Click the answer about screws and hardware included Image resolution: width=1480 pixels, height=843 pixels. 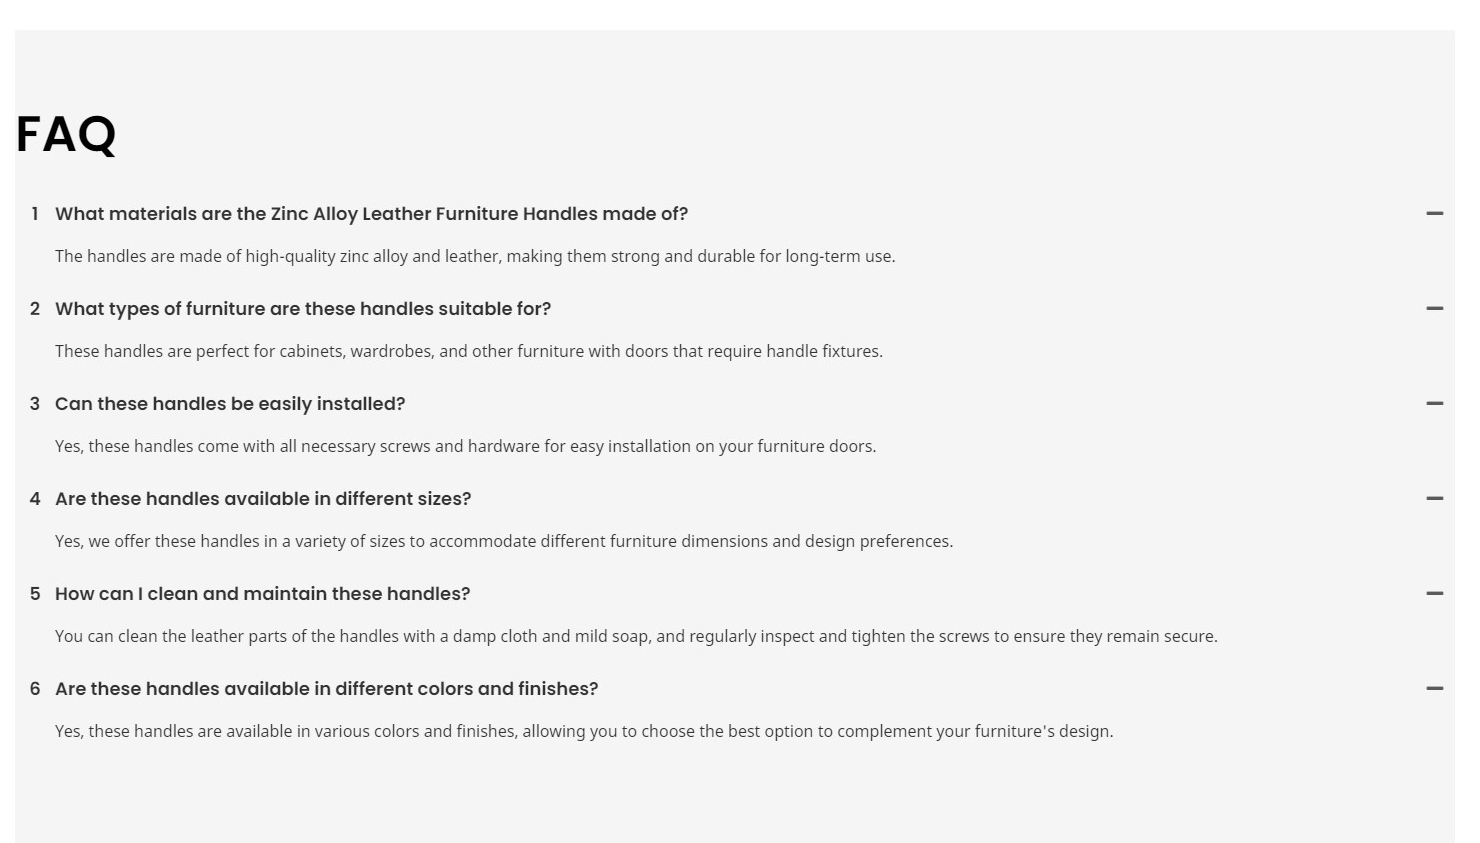pos(465,446)
